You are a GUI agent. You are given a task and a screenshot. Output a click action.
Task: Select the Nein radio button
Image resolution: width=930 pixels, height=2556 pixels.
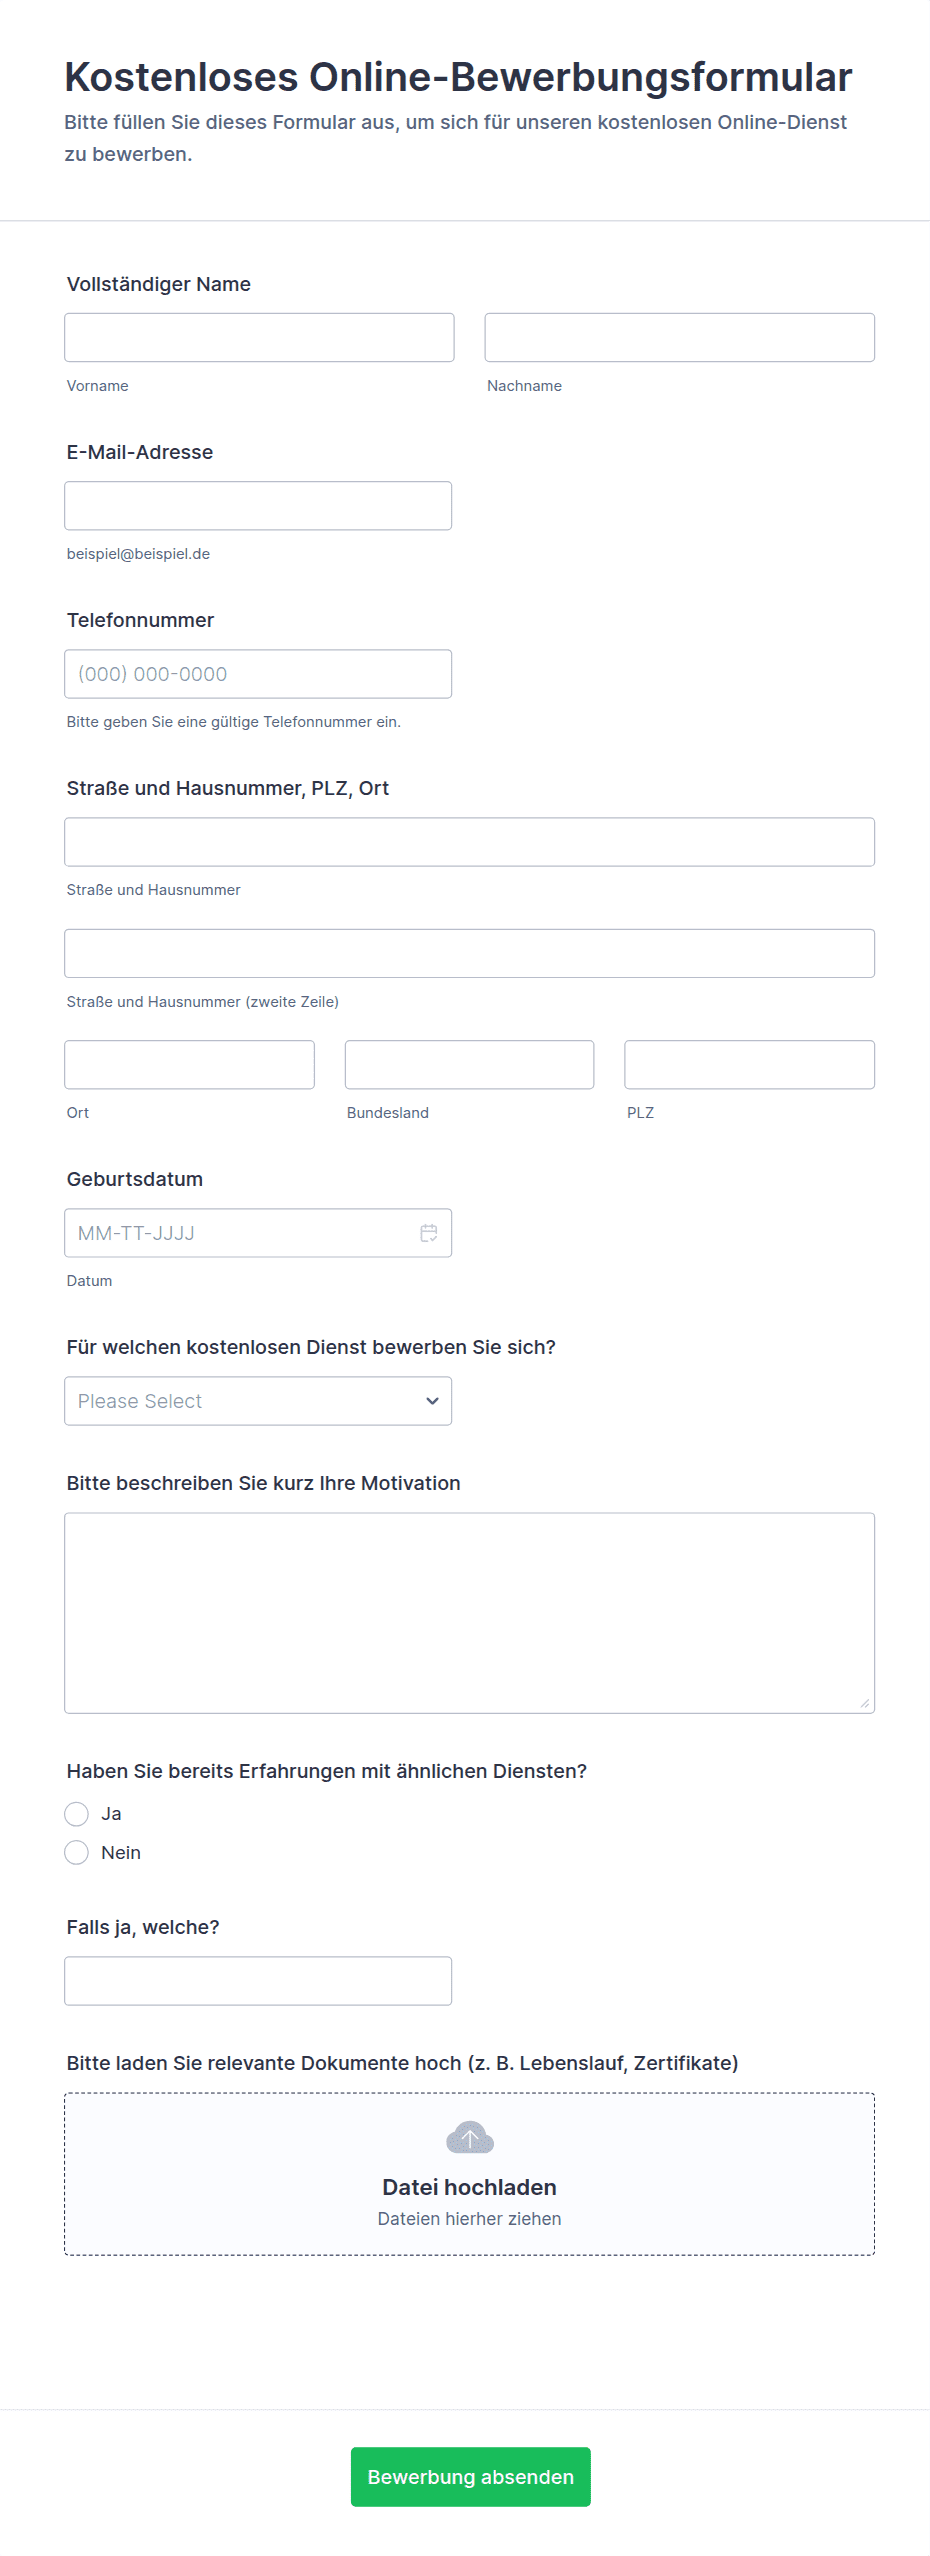[x=77, y=1853]
